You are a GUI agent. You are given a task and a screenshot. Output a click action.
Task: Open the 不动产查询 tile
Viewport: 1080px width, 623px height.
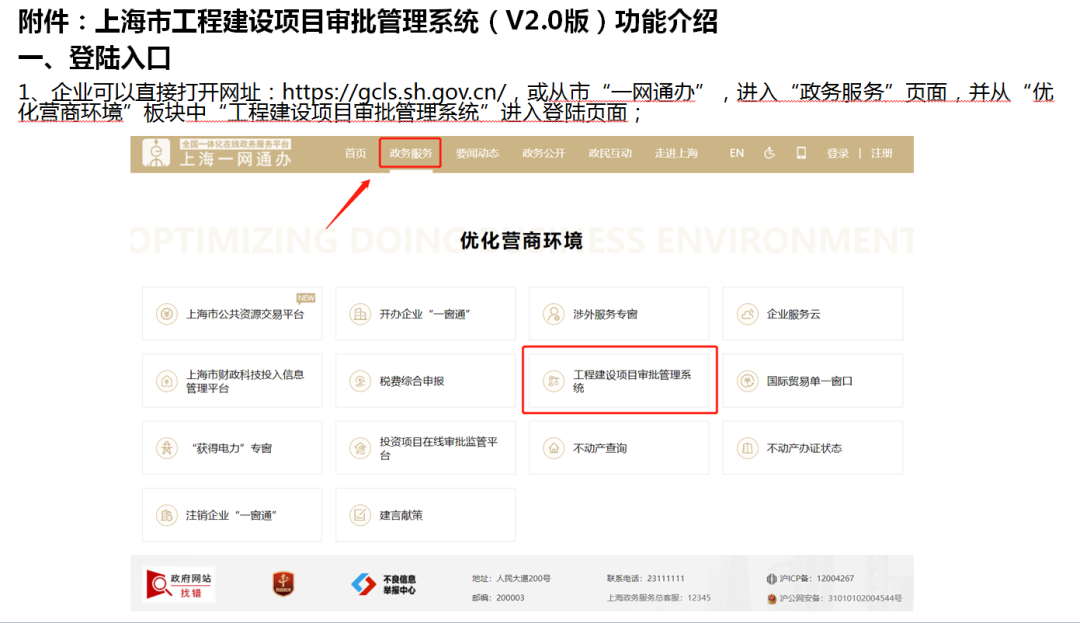(x=619, y=448)
